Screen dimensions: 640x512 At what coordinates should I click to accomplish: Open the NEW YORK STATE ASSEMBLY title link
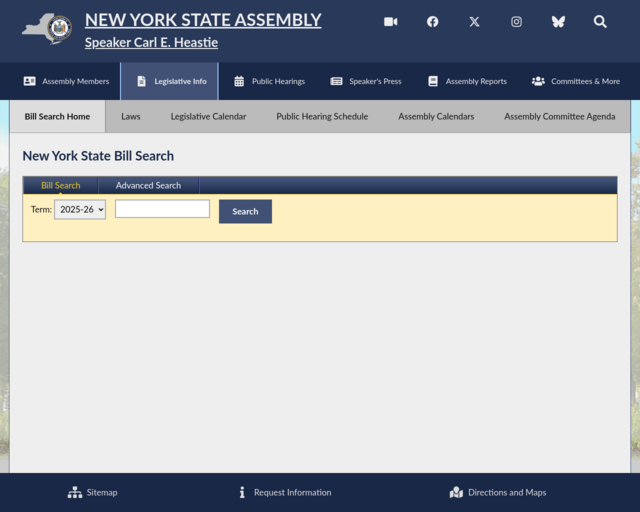[x=203, y=20]
